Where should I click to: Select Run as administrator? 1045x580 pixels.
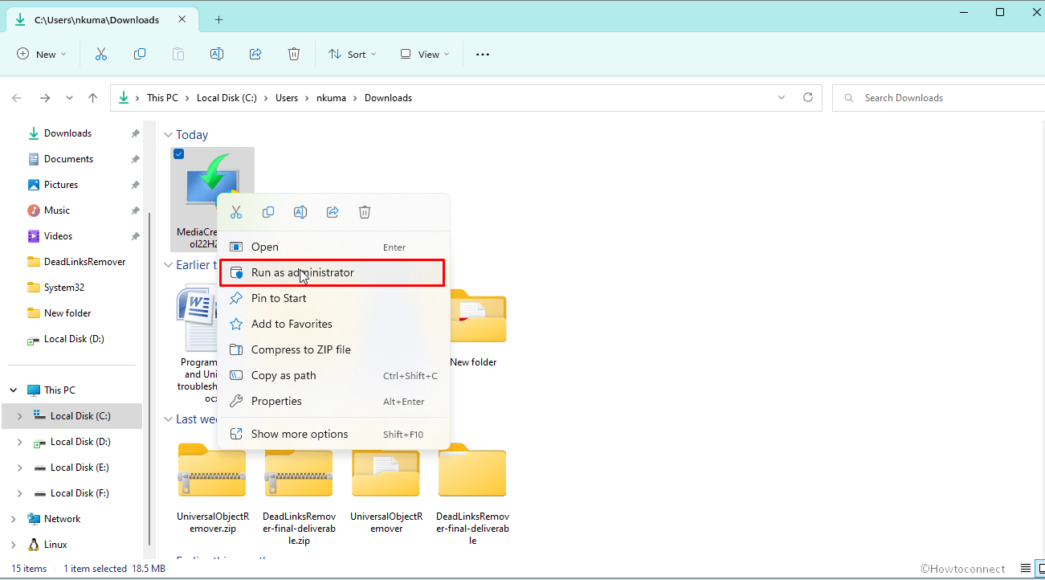click(302, 272)
